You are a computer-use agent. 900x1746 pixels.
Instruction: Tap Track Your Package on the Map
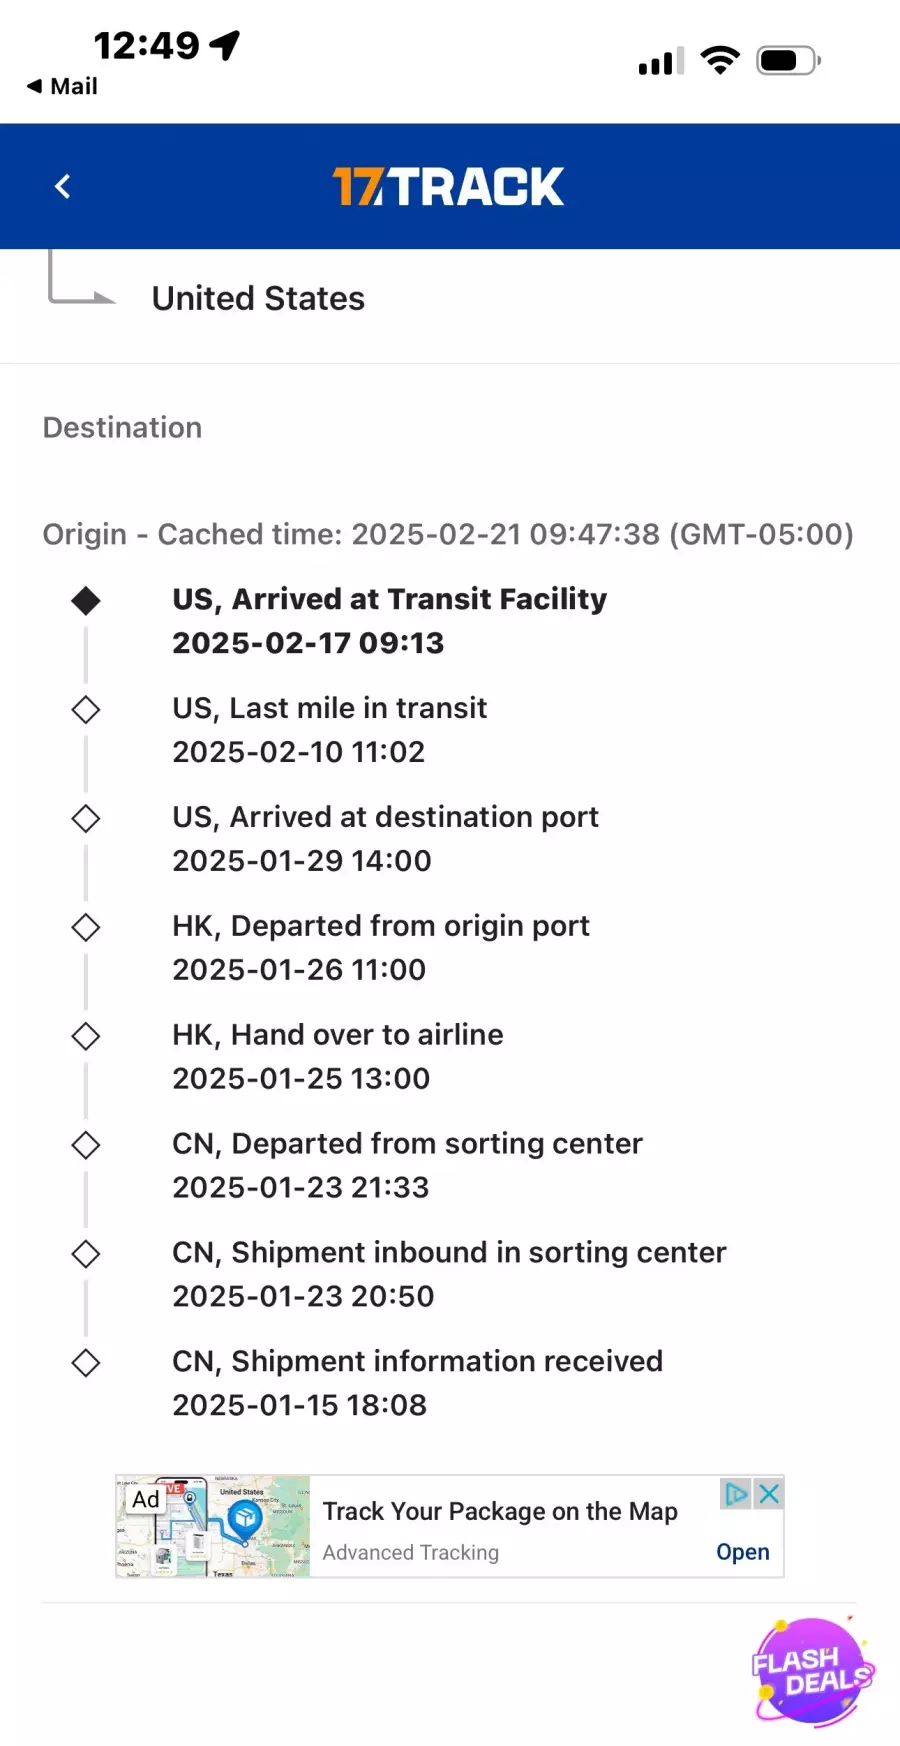coord(500,1511)
